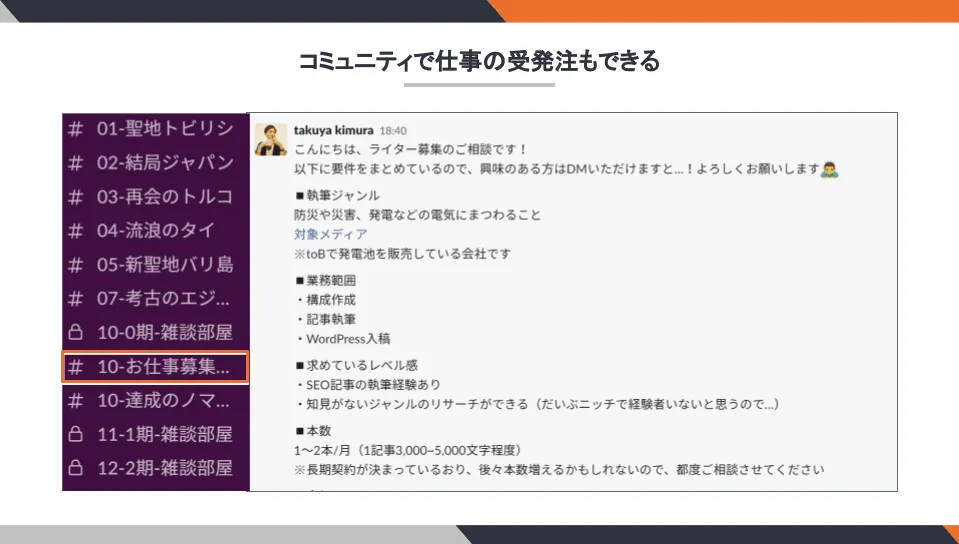Click the ■業務範囲 heading
The image size is (959, 544).
pos(325,281)
